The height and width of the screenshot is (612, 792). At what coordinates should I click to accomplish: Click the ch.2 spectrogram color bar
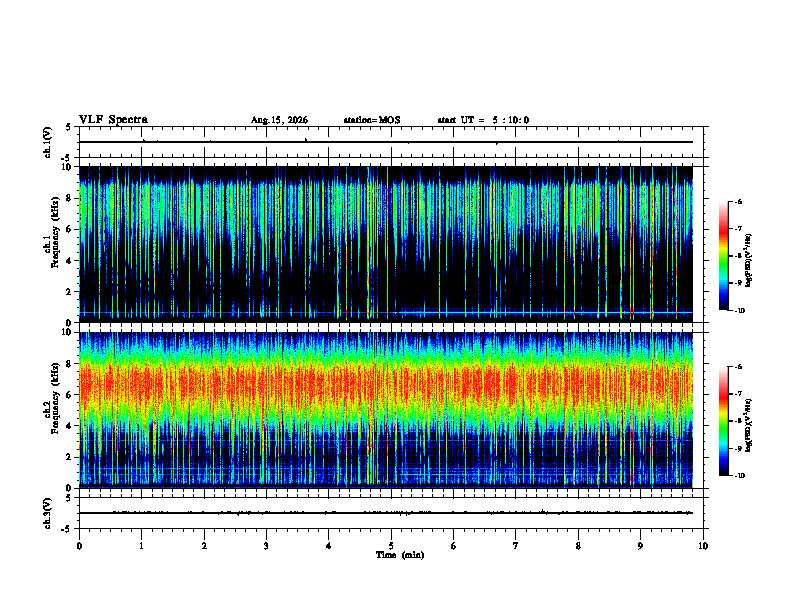(x=723, y=421)
